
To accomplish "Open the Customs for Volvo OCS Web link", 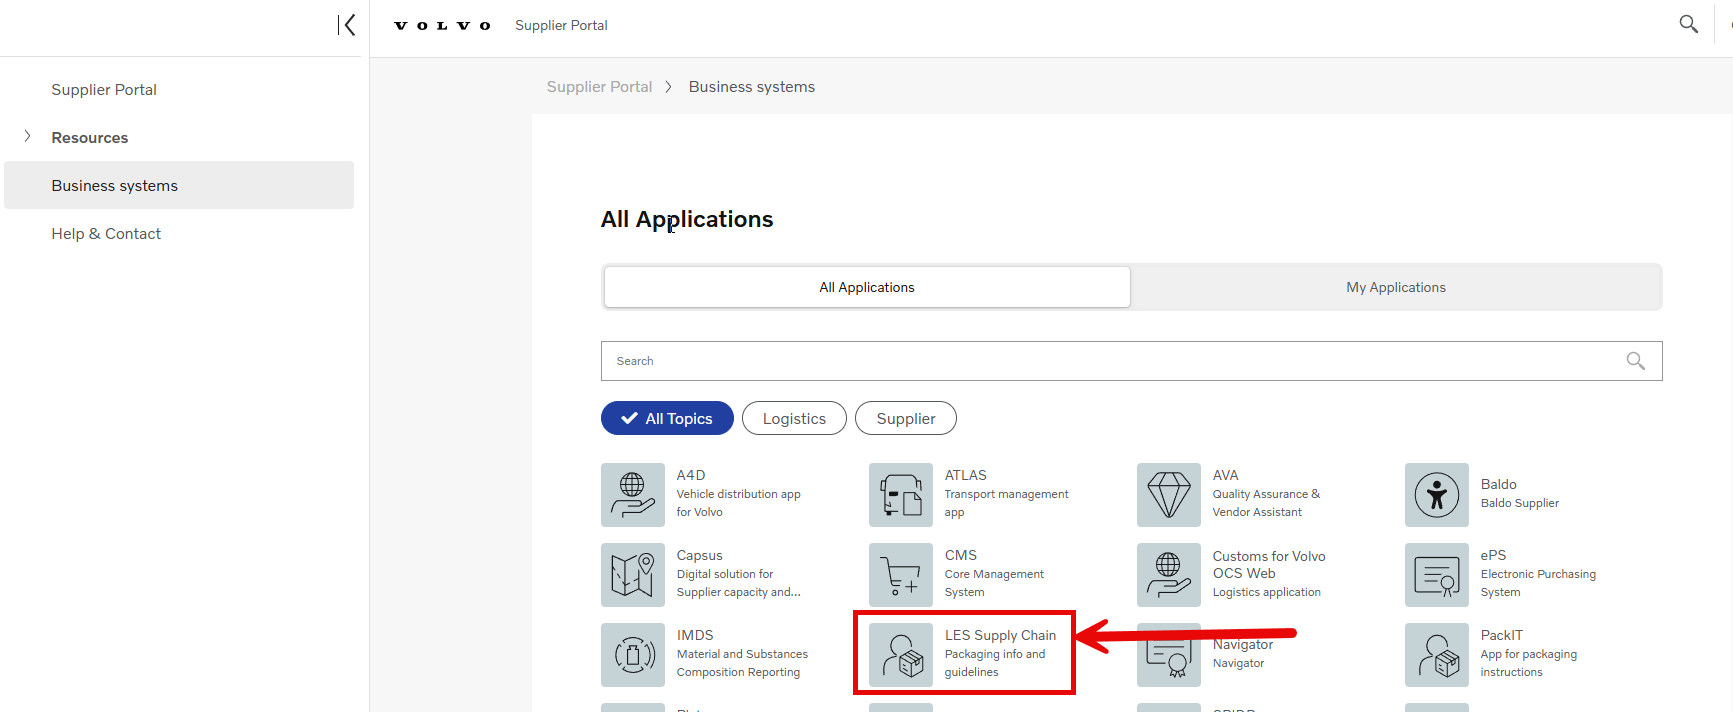I will coord(1268,565).
